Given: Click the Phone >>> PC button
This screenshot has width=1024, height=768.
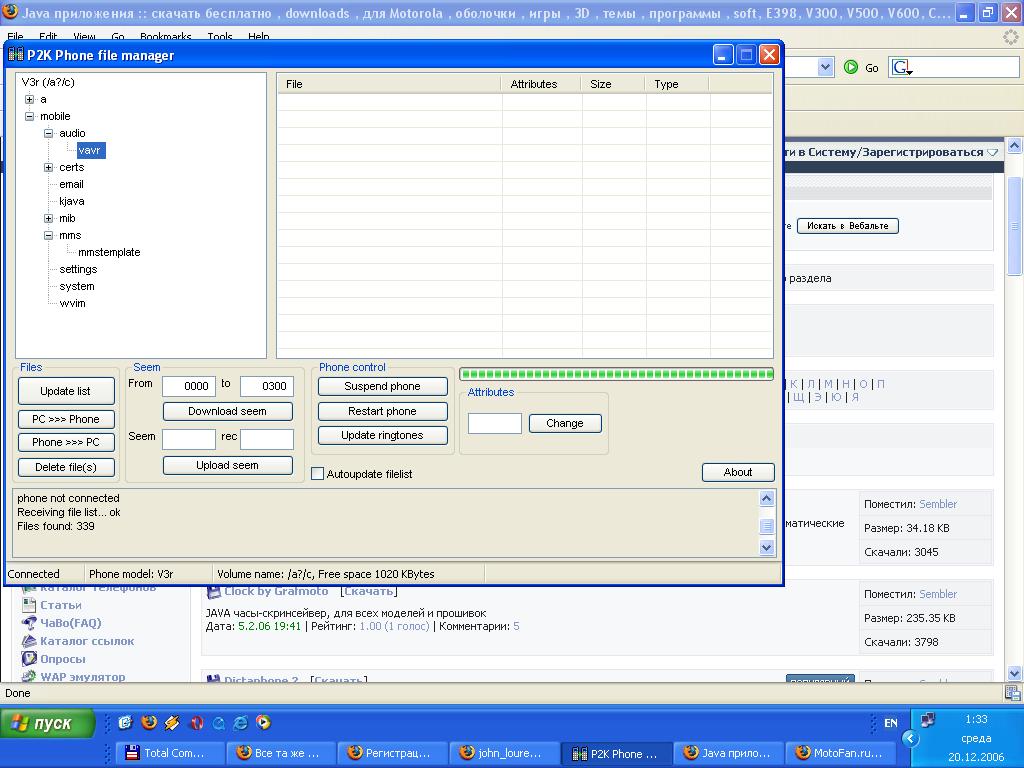Looking at the screenshot, I should point(66,442).
